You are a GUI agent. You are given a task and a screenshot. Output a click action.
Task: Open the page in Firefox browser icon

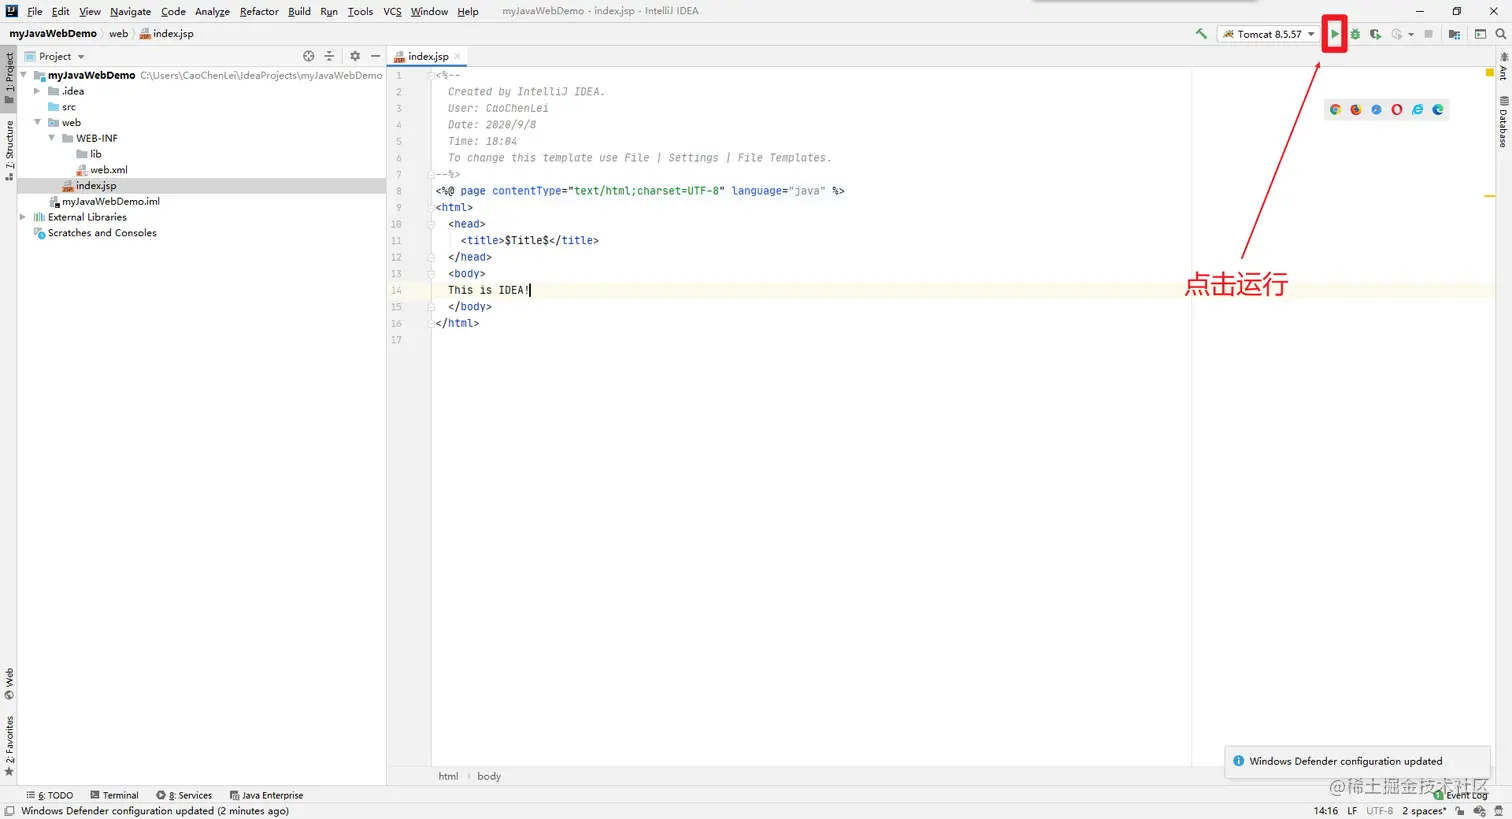[1356, 110]
